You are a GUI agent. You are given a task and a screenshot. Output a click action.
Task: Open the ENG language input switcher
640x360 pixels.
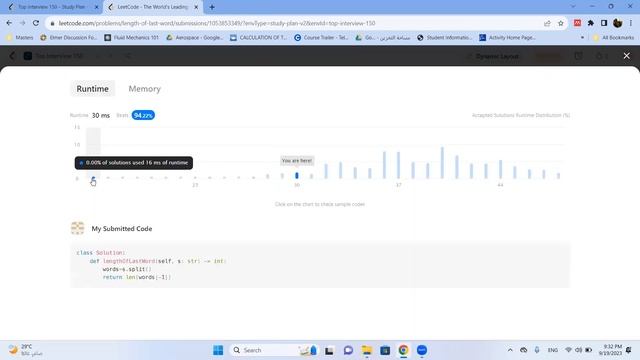(x=553, y=350)
